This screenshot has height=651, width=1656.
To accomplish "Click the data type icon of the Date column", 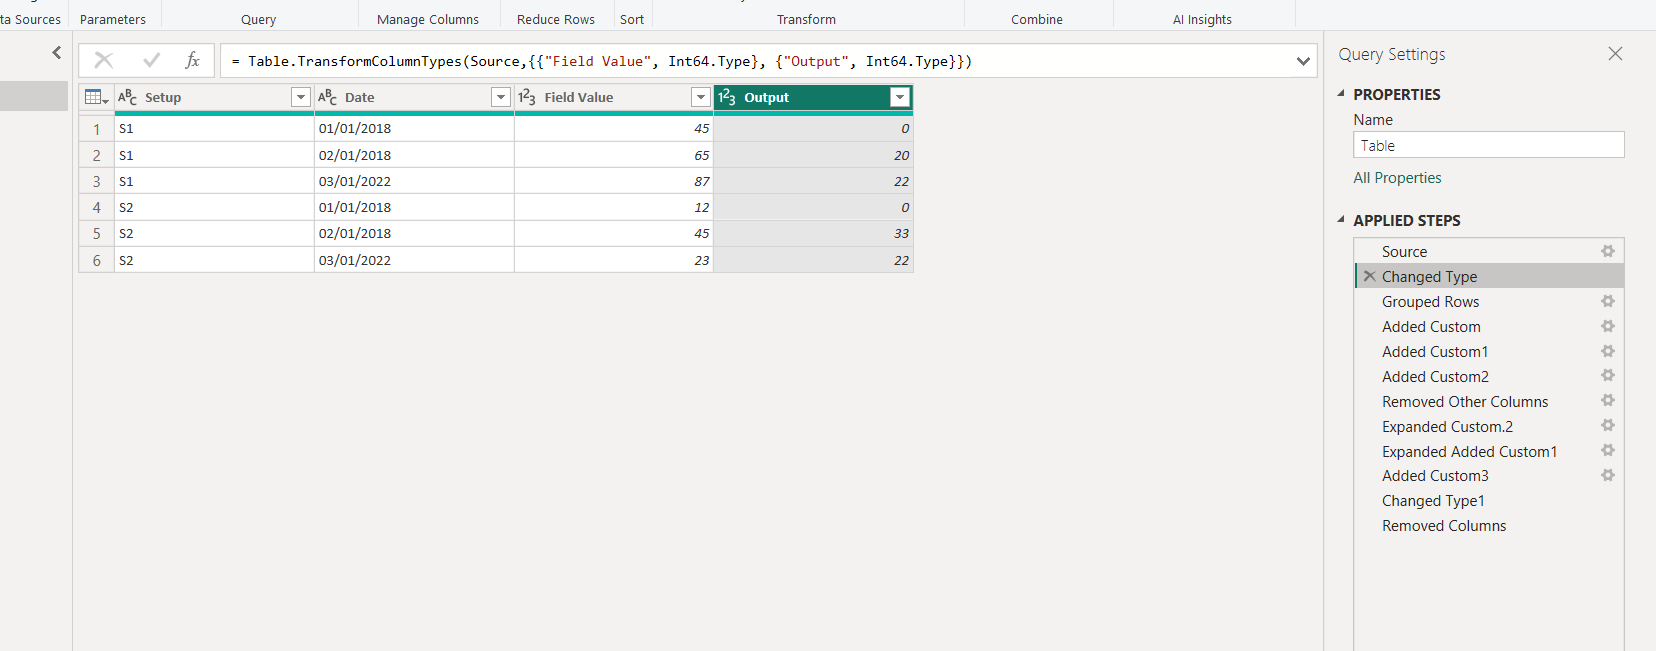I will point(327,97).
